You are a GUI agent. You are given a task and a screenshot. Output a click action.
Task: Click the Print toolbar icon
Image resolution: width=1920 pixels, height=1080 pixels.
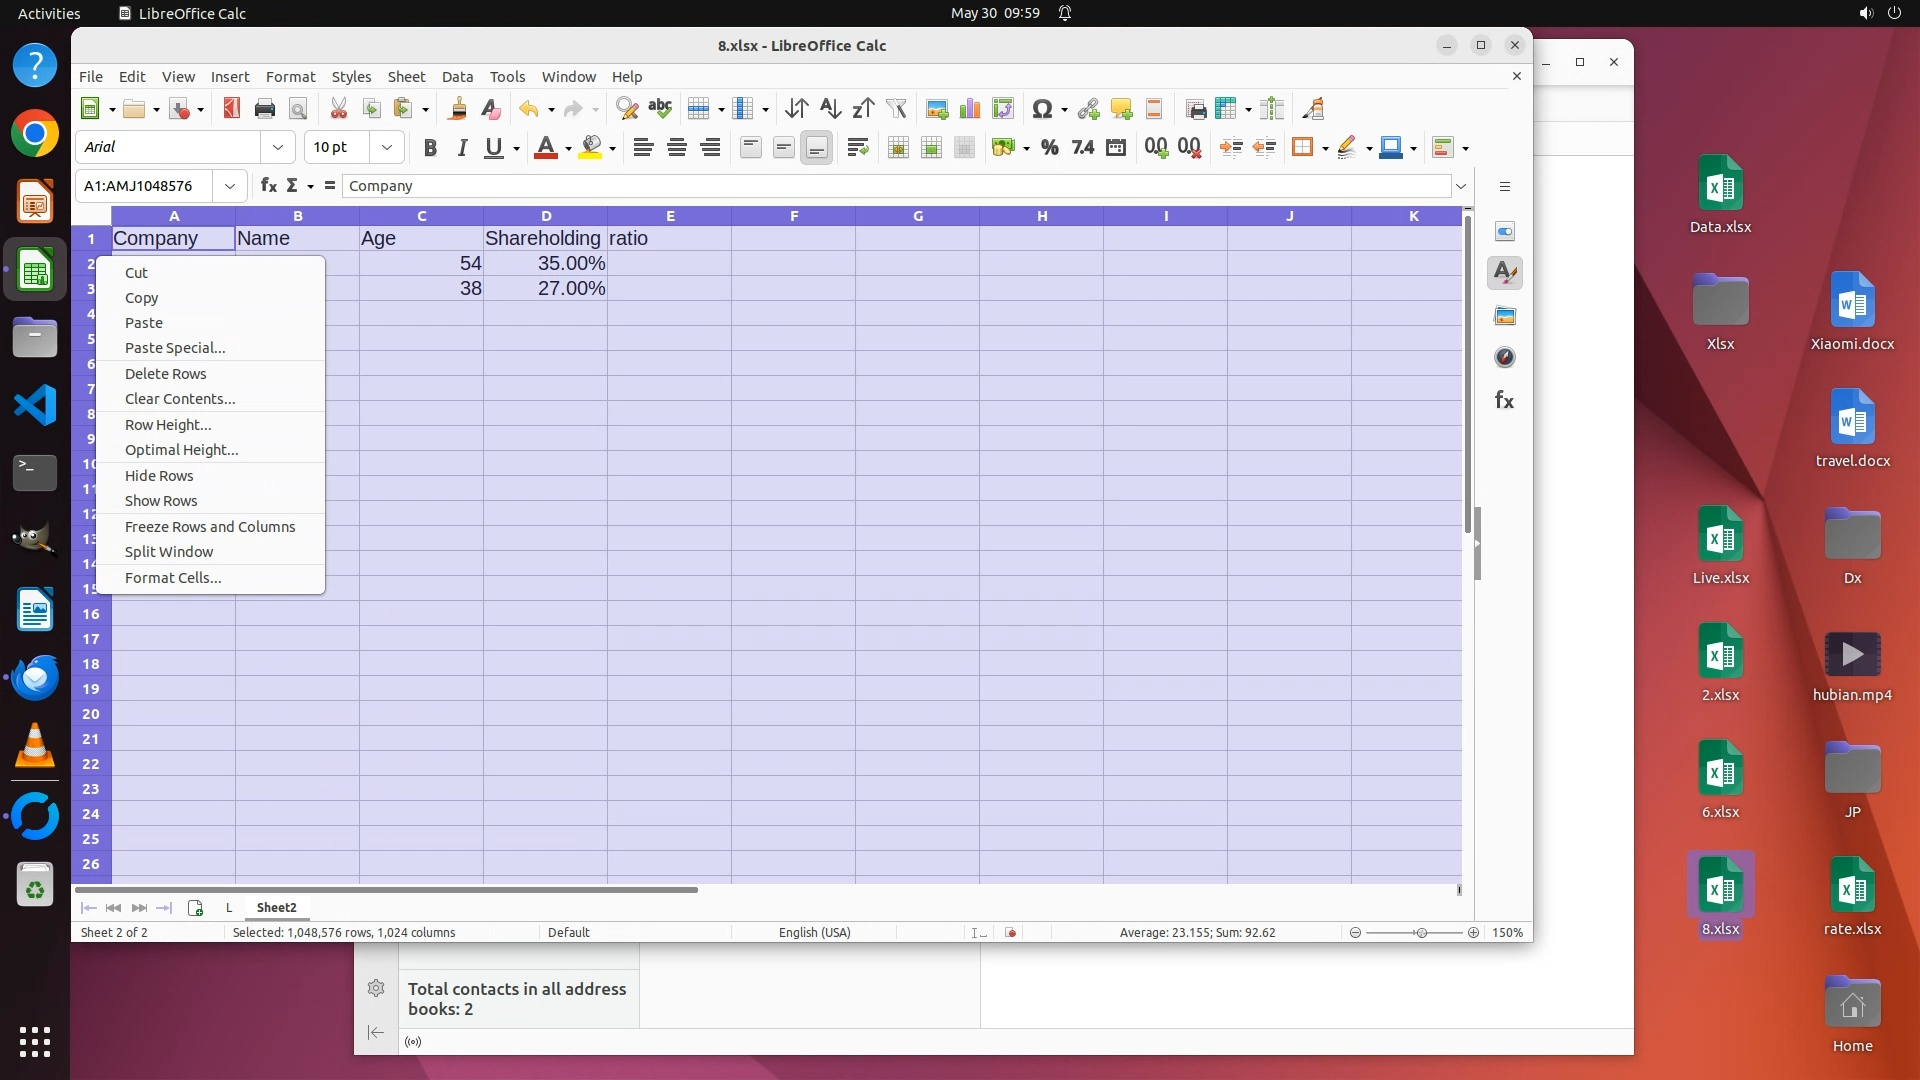(x=264, y=109)
